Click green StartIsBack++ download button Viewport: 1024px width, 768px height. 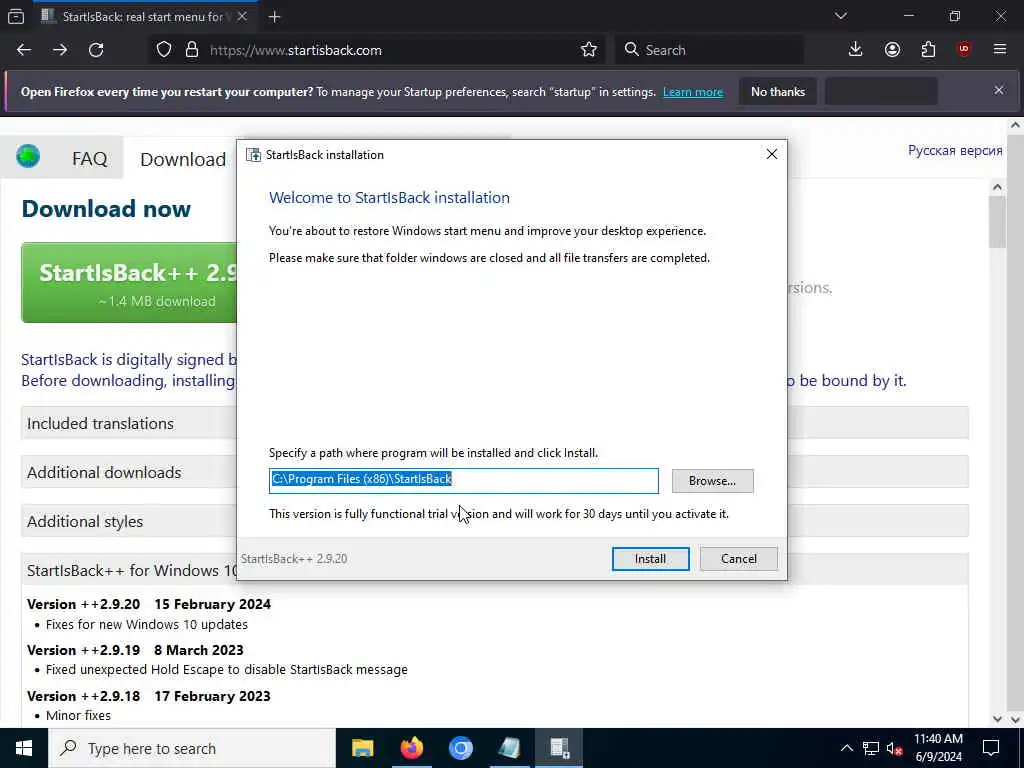129,283
